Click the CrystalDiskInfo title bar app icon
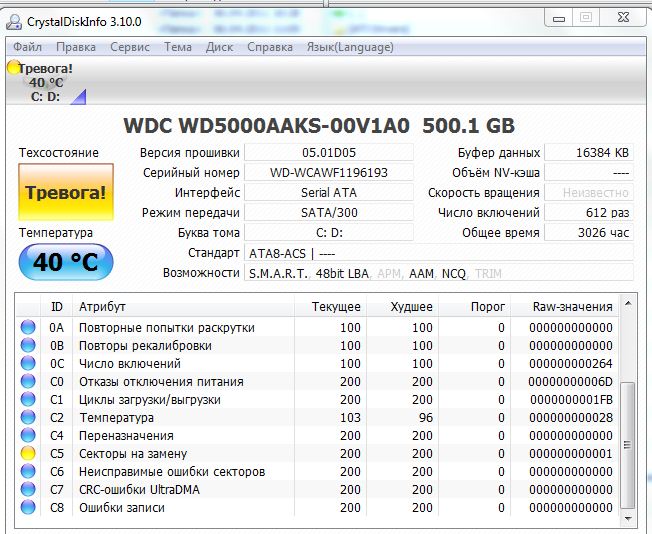The image size is (652, 534). pyautogui.click(x=14, y=22)
